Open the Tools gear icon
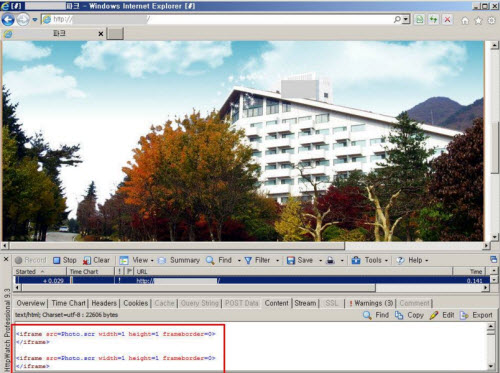 click(492, 21)
